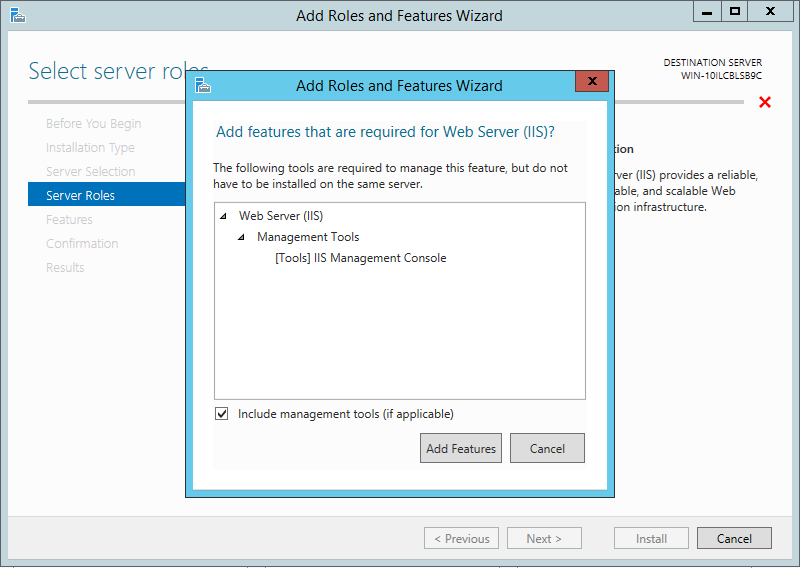Open the Server Roles wizard step
This screenshot has width=800, height=568.
[80, 195]
